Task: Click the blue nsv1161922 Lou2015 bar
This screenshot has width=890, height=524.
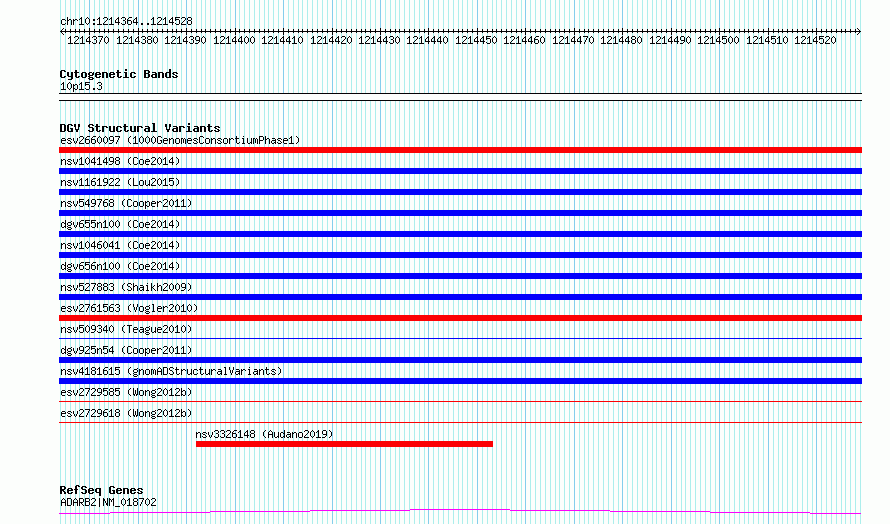Action: pos(460,192)
